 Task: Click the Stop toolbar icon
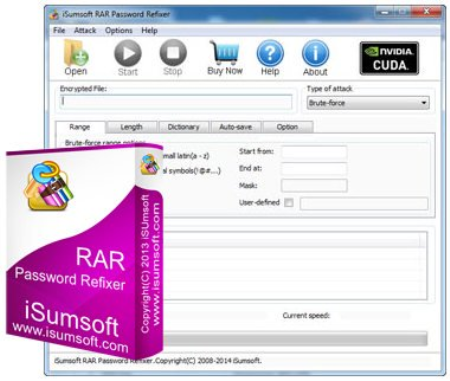click(x=173, y=53)
